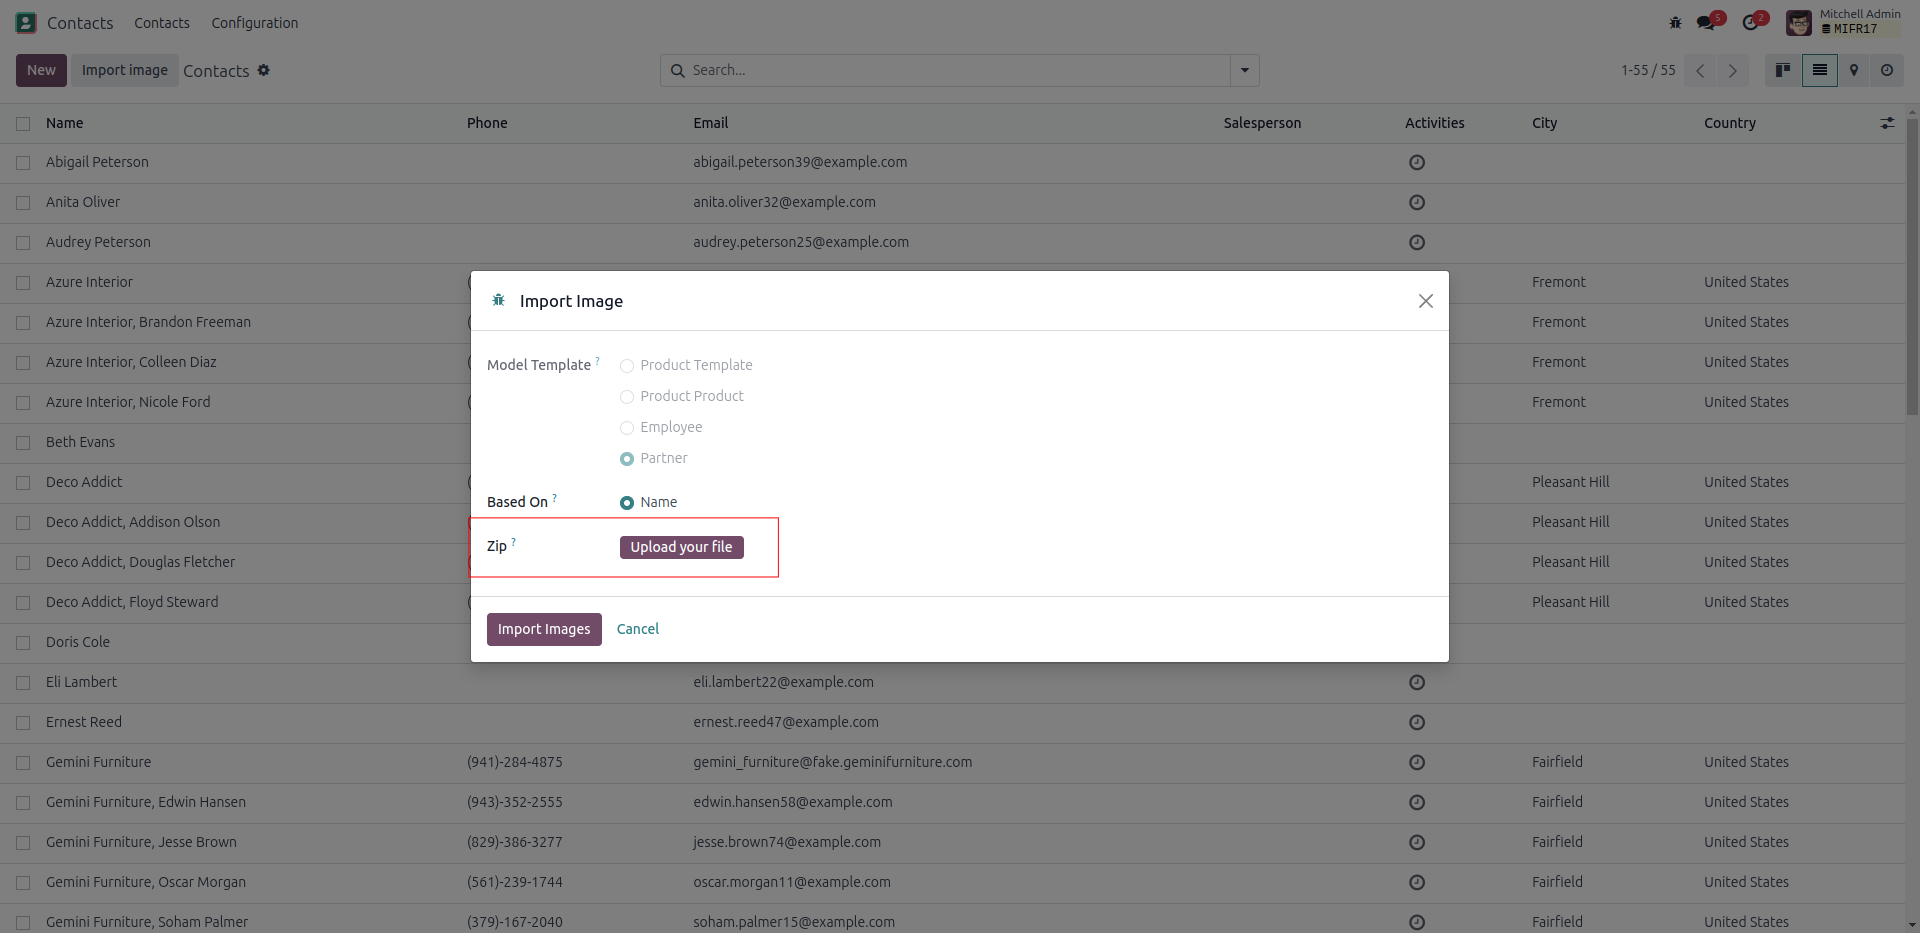
Task: Open optional columns settings icon
Action: [x=1887, y=123]
